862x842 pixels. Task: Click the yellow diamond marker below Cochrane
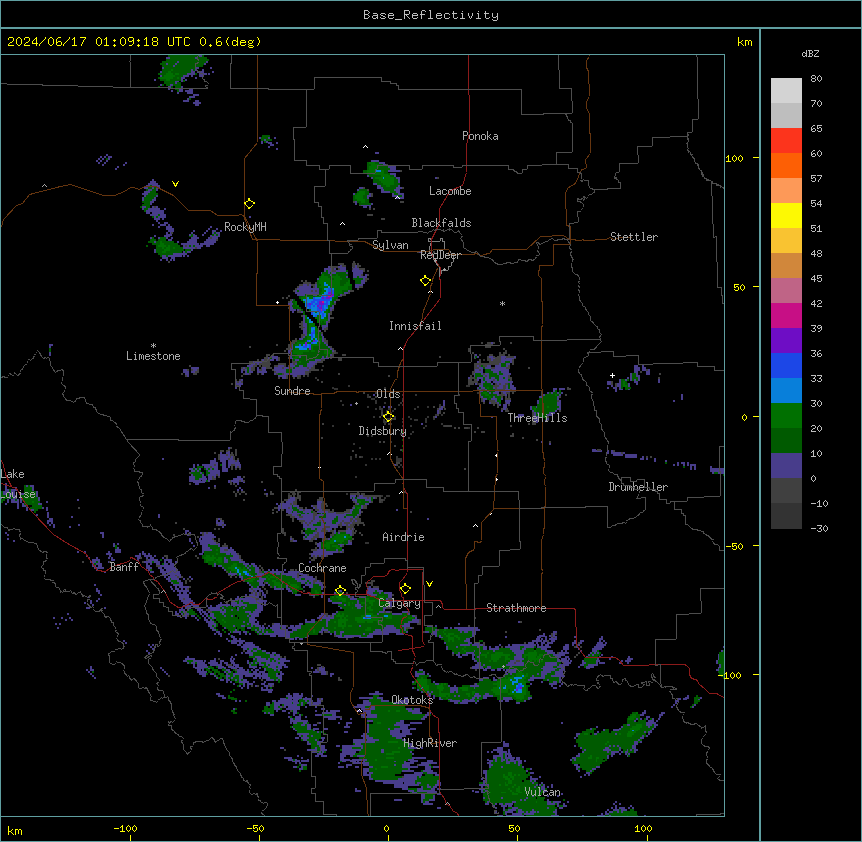click(x=340, y=591)
